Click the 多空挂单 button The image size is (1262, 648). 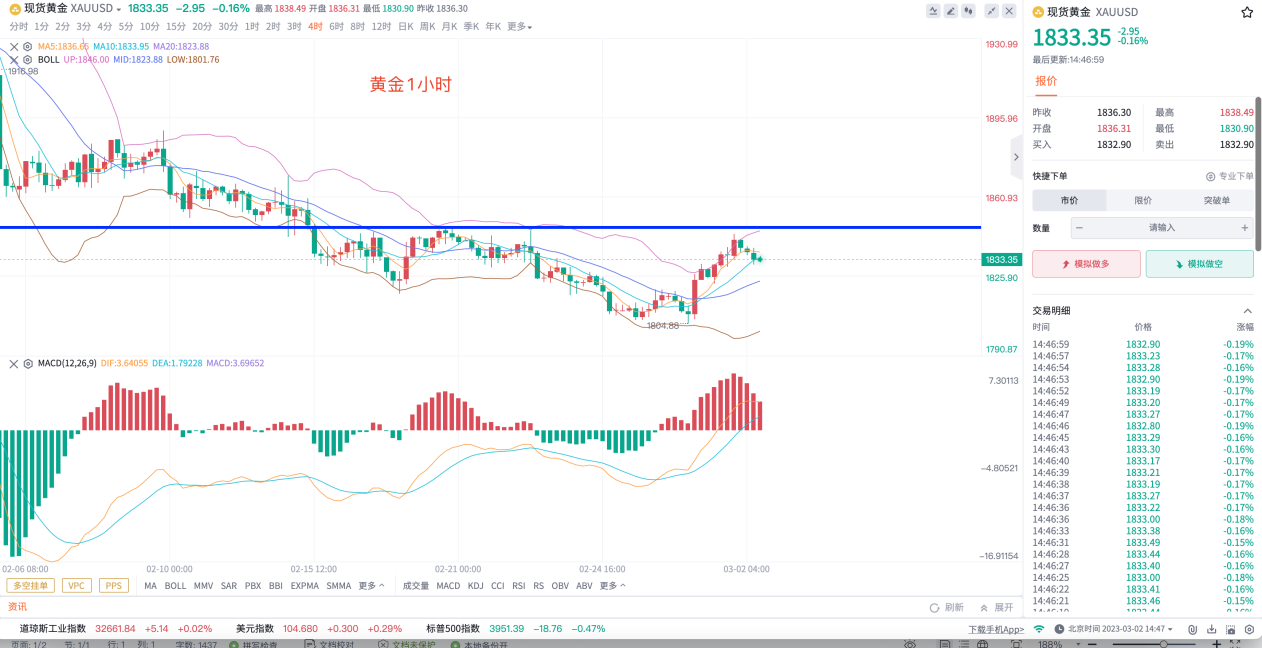click(30, 585)
